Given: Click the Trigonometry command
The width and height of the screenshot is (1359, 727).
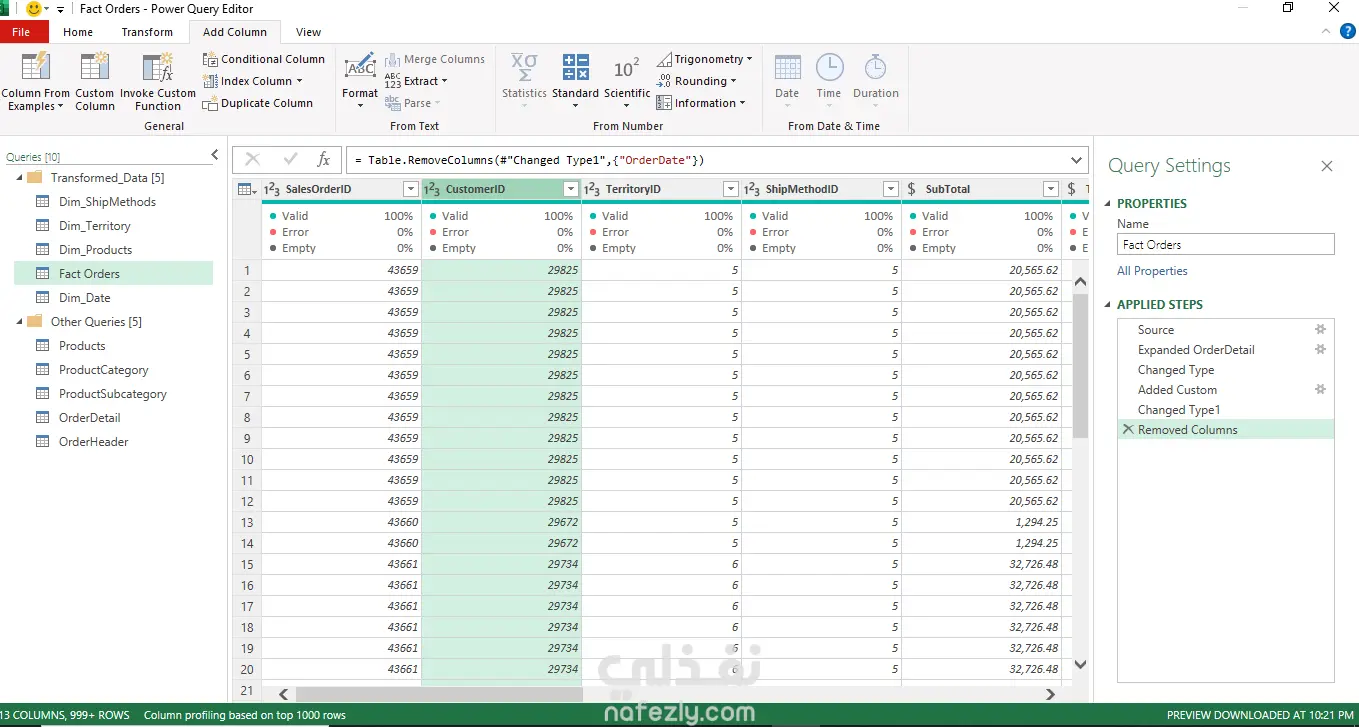Looking at the screenshot, I should click(704, 59).
